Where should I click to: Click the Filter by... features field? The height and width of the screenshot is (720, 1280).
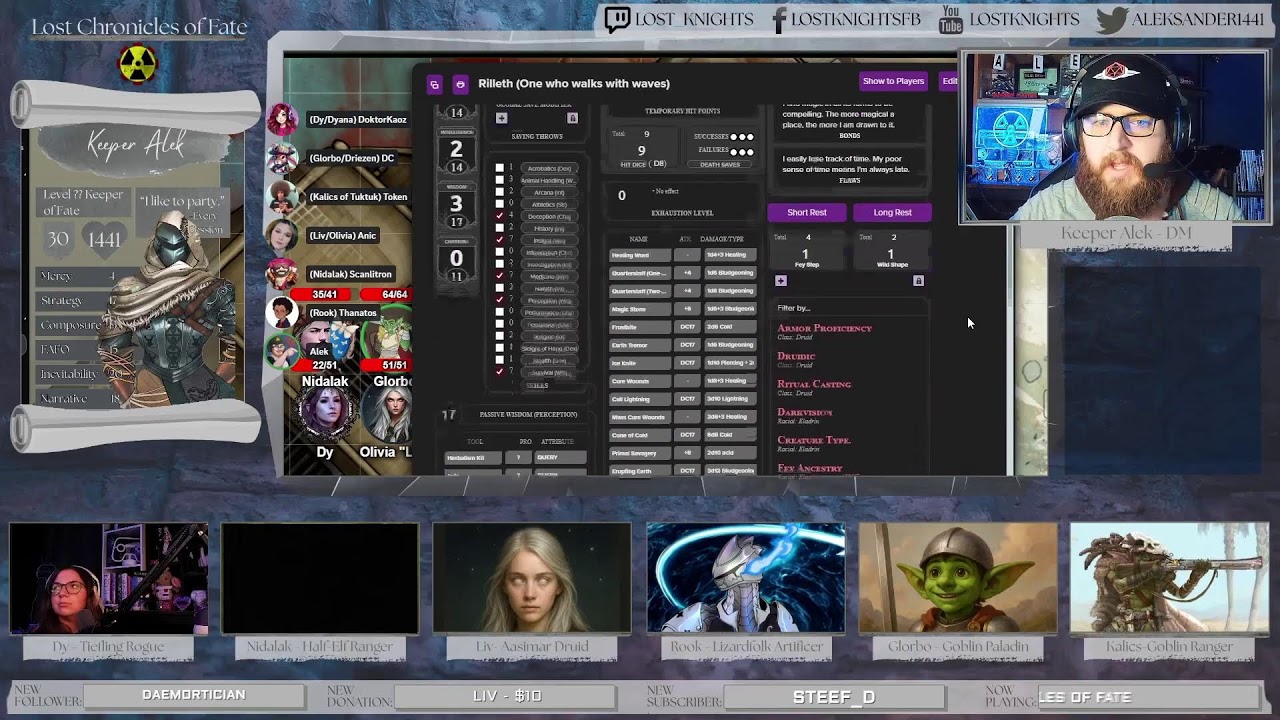tap(850, 308)
